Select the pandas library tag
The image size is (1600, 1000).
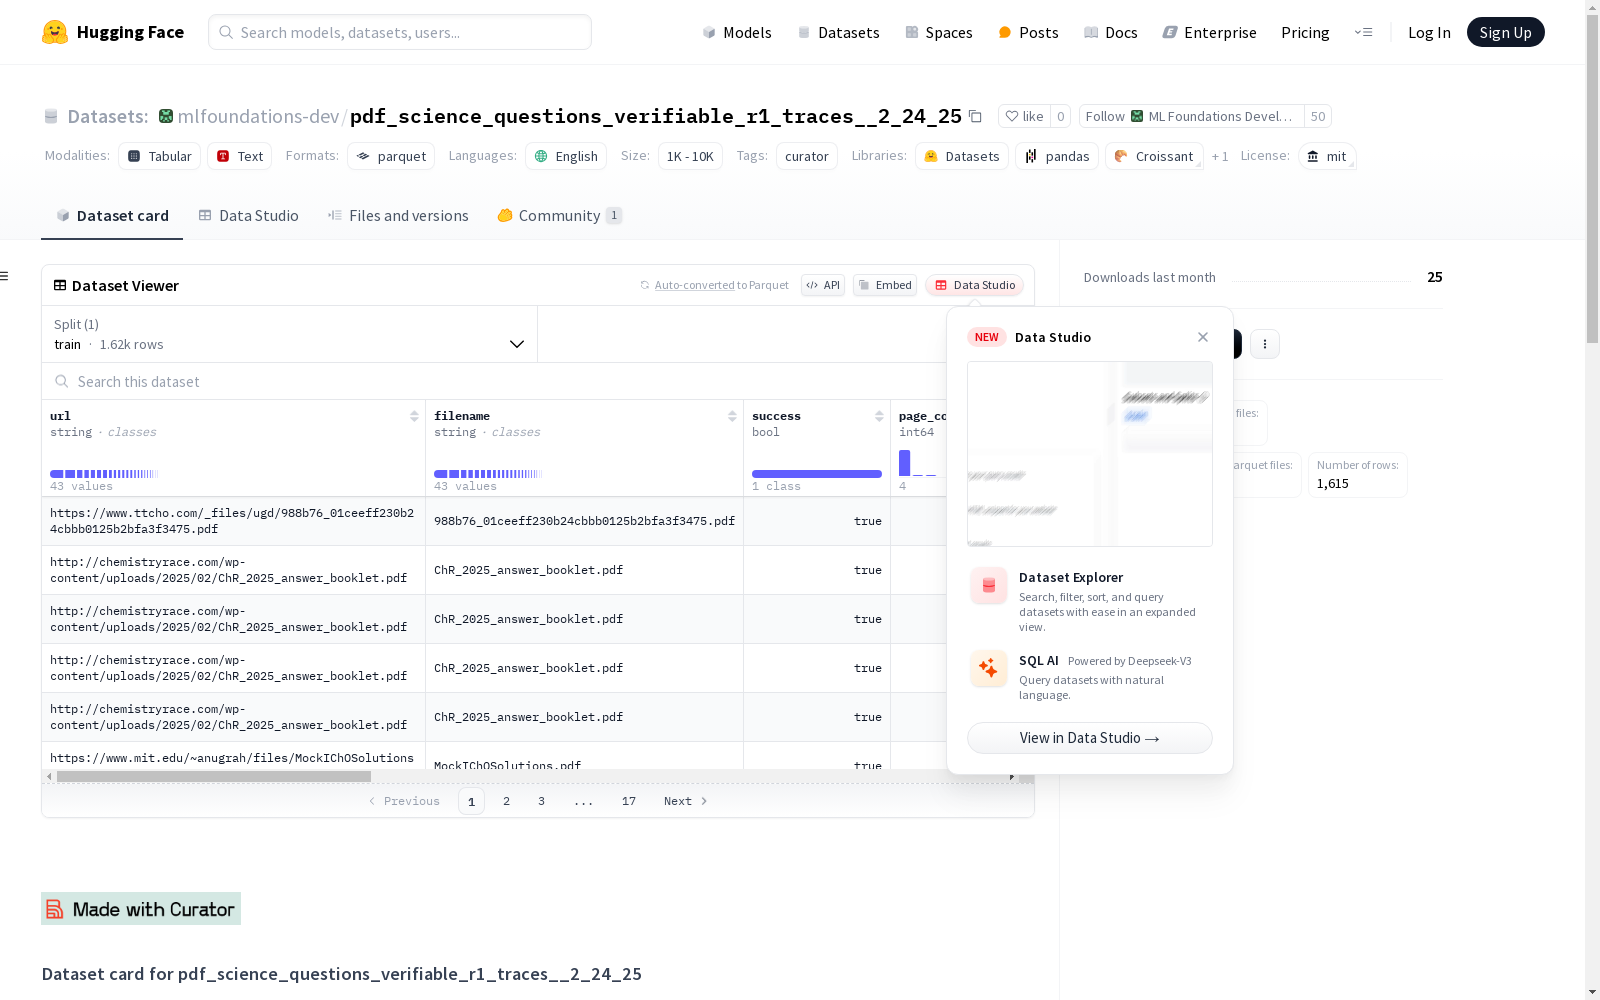(x=1057, y=156)
